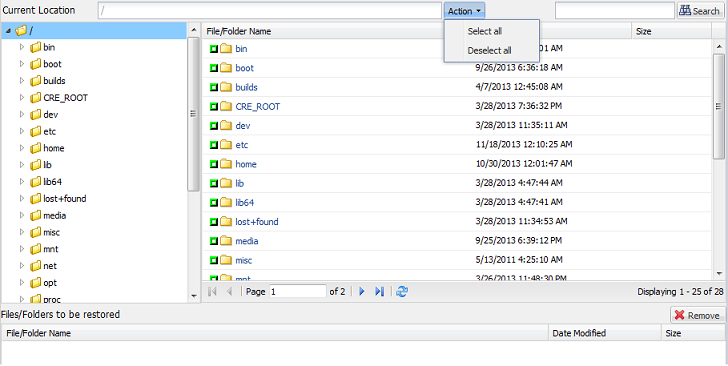Toggle green checkbox for lib row
This screenshot has width=728, height=366.
pyautogui.click(x=214, y=183)
